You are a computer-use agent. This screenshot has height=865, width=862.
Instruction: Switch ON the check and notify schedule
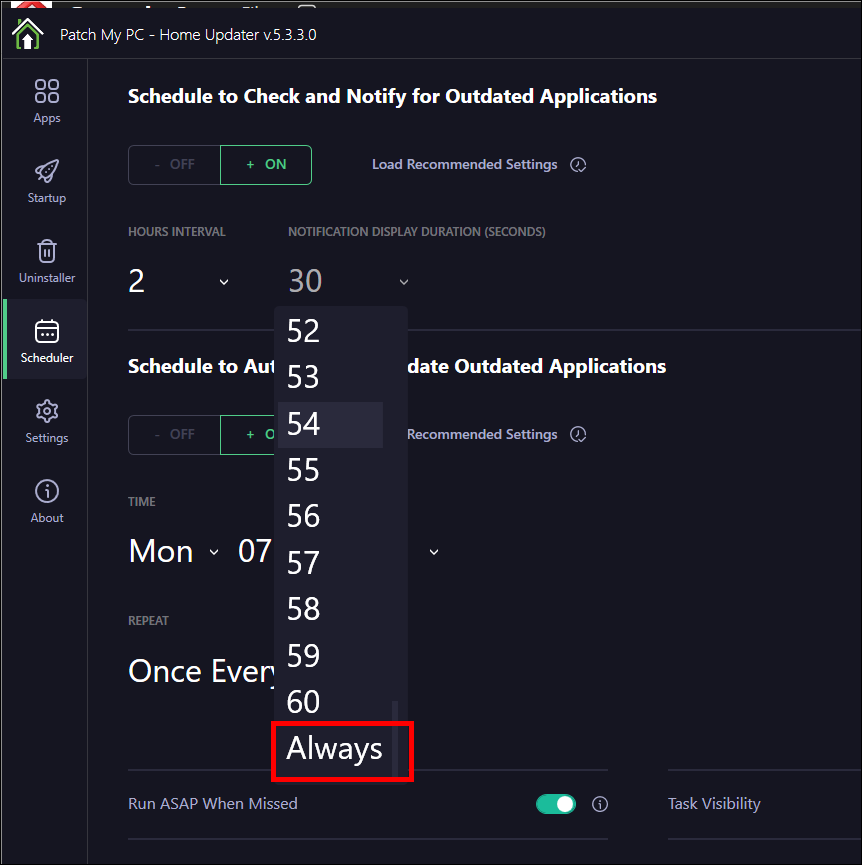pos(266,165)
